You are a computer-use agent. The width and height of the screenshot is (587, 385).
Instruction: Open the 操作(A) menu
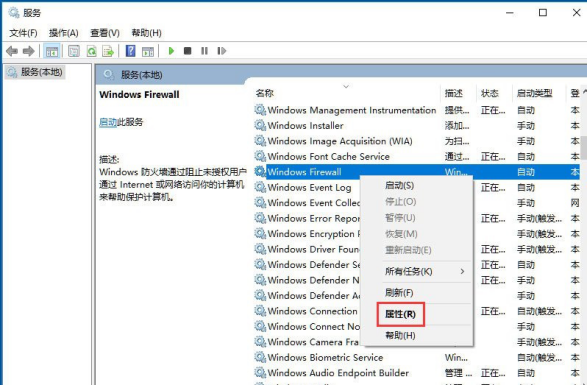point(64,33)
